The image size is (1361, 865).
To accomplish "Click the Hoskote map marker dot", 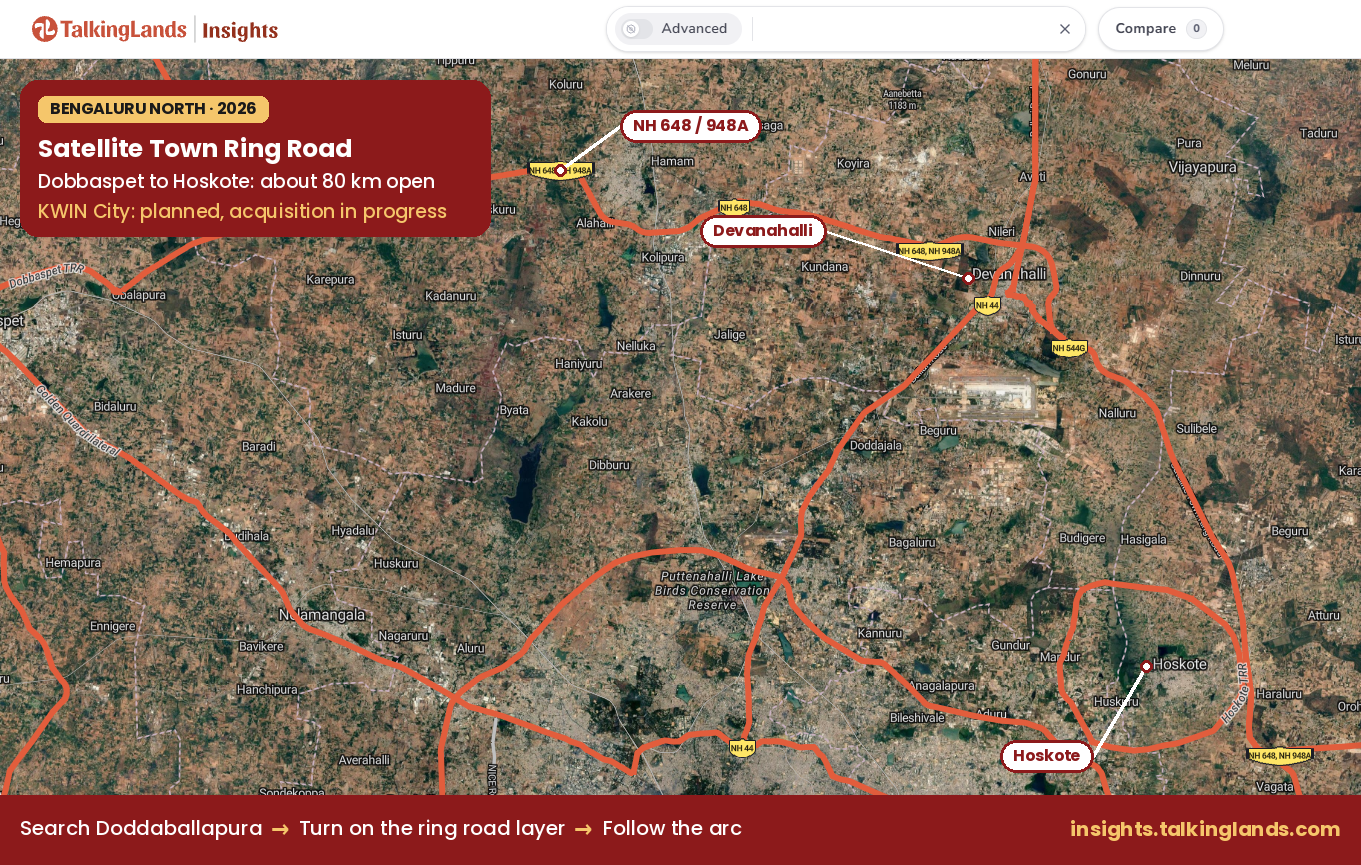I will pos(1146,666).
